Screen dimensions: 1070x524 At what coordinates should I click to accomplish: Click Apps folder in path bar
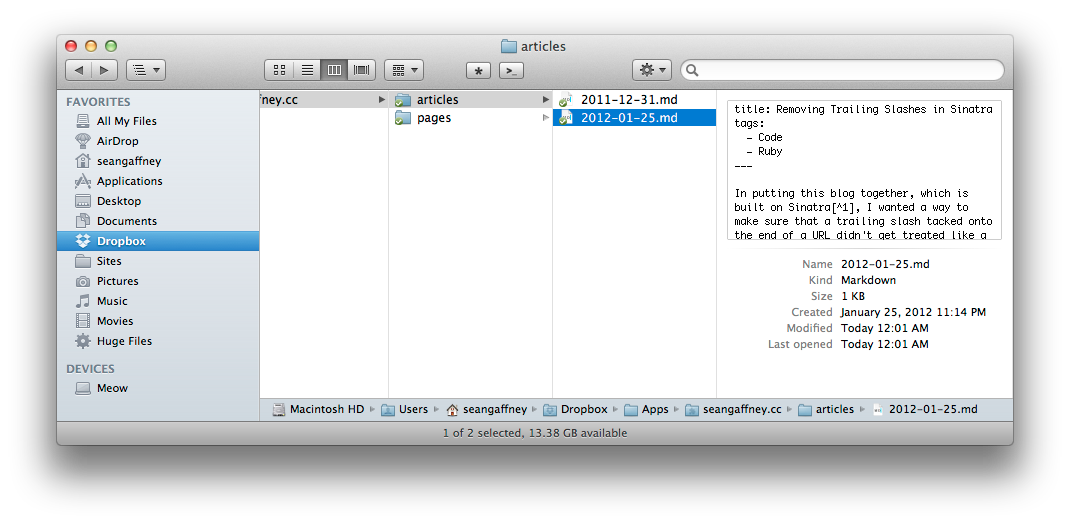point(655,409)
